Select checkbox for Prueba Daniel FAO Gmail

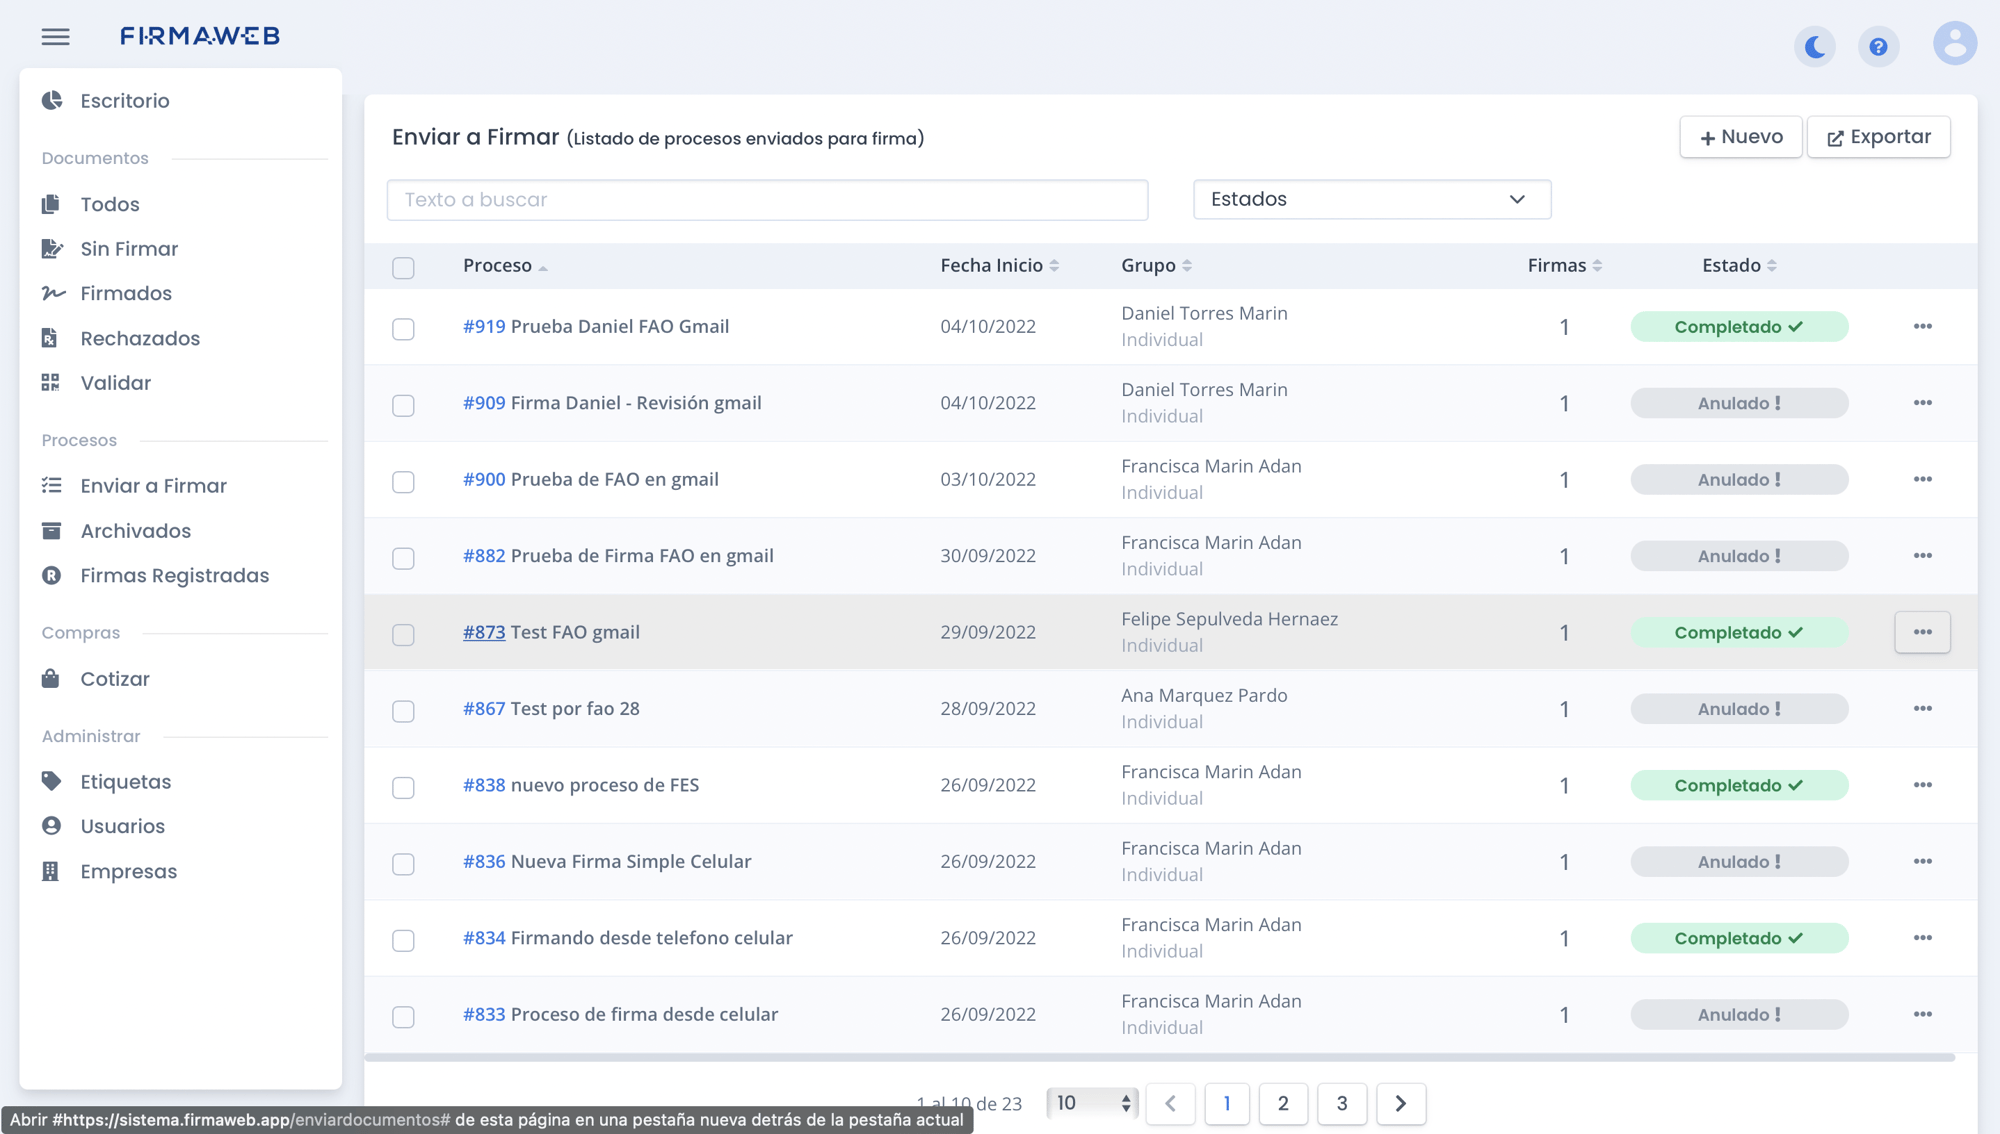[x=403, y=329]
